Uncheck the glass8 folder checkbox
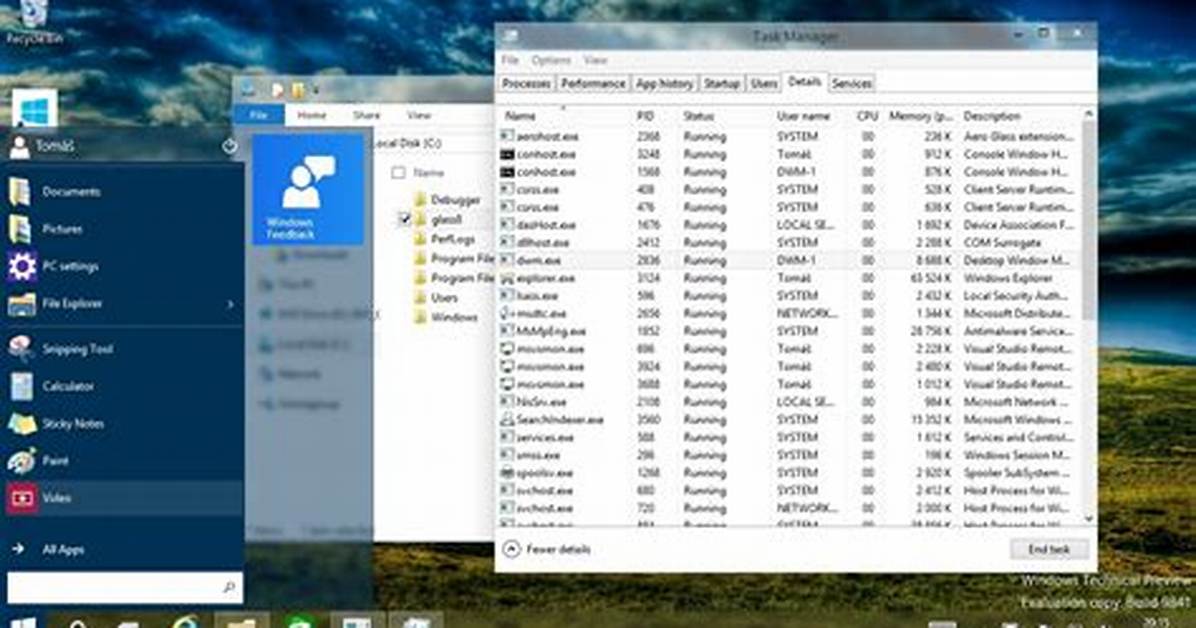 [x=405, y=220]
